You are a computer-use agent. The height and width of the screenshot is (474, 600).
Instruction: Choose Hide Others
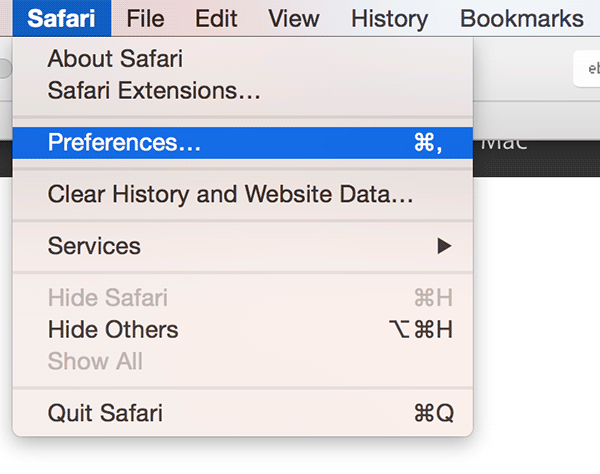point(112,329)
